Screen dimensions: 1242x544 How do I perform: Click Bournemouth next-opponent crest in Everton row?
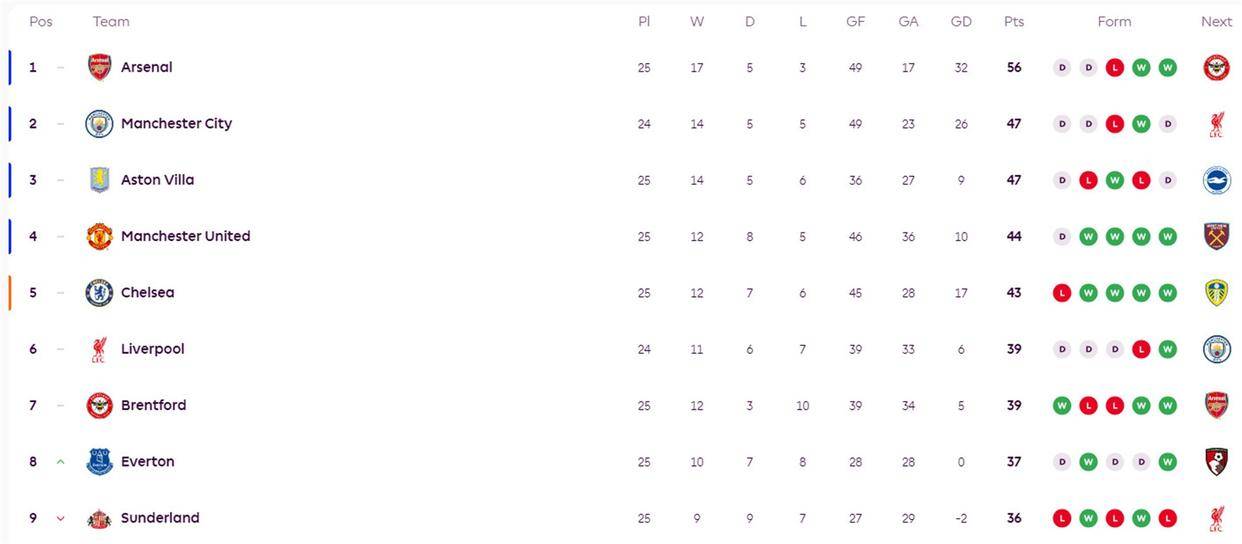(x=1216, y=462)
